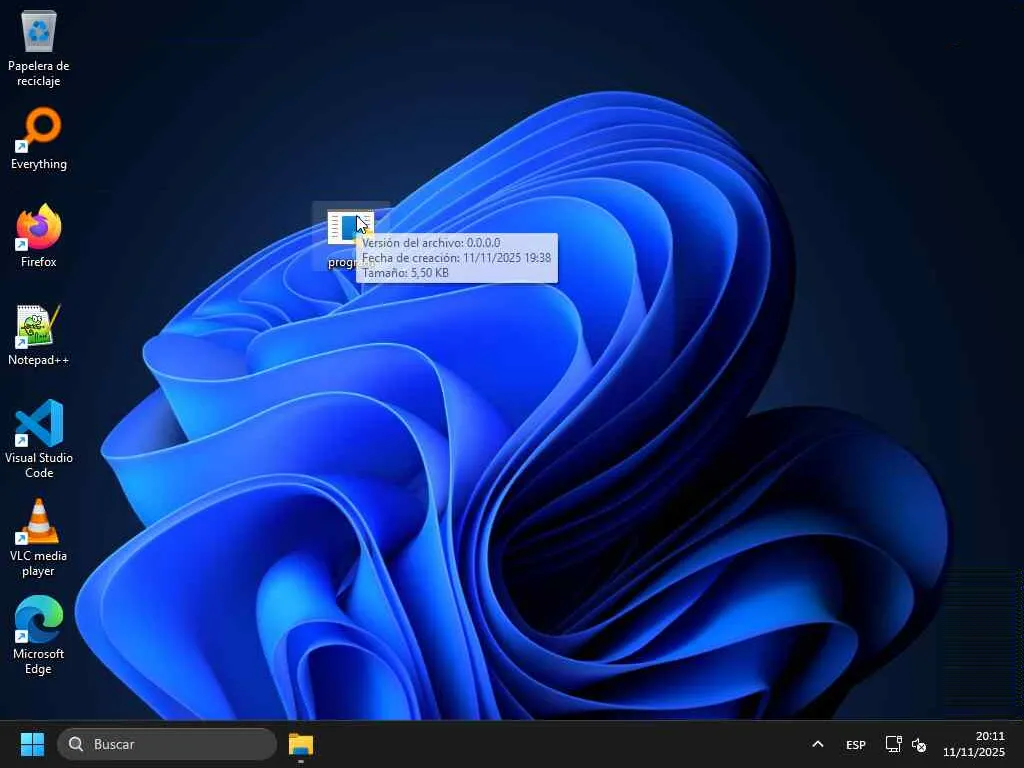Open the network status tray icon
Image resolution: width=1024 pixels, height=768 pixels.
(893, 744)
